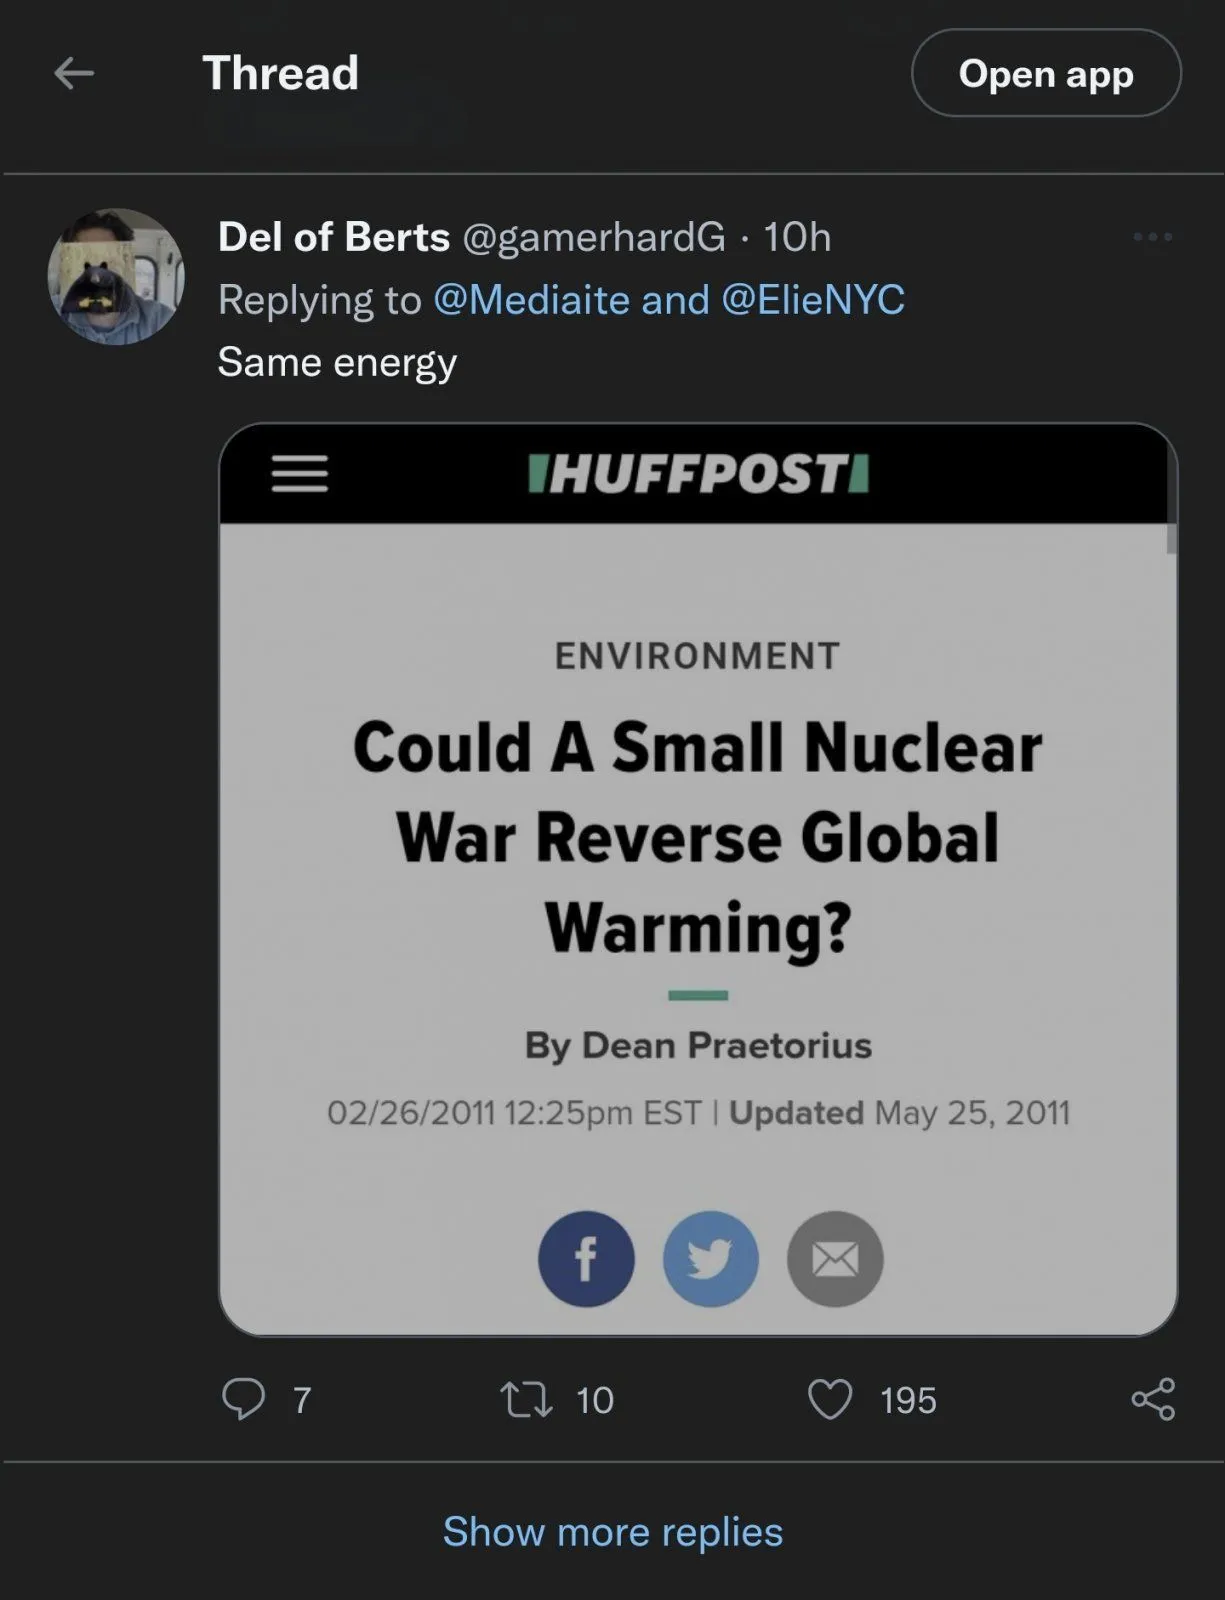Viewport: 1225px width, 1600px height.
Task: Open the HuffPost hamburger menu icon
Action: 300,473
